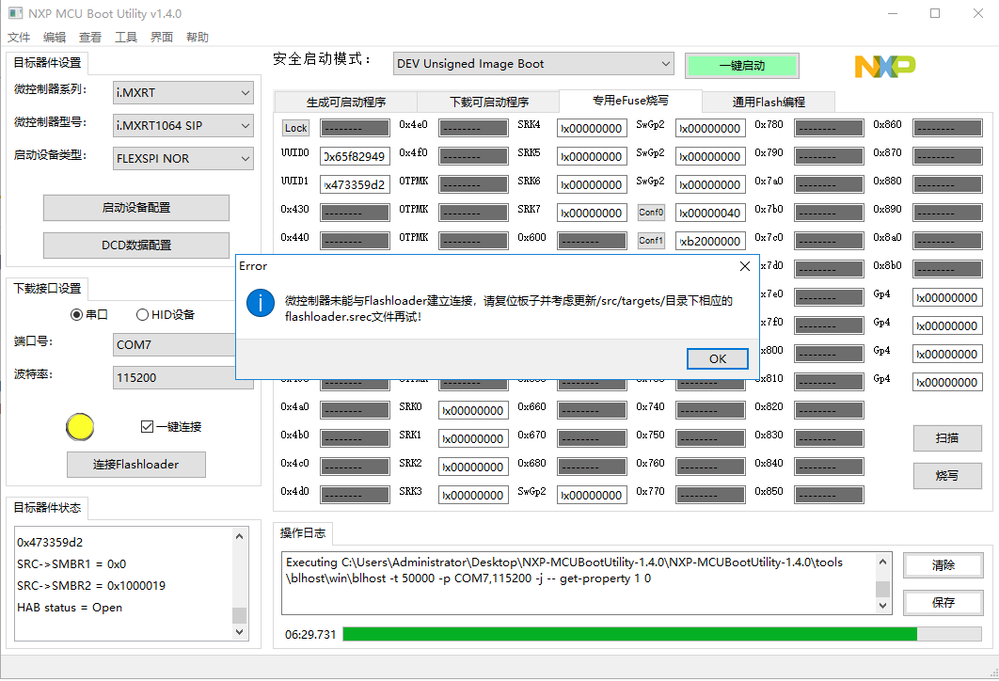Click 'SRC->SMBR2 = 0x1000019' status line

point(91,585)
